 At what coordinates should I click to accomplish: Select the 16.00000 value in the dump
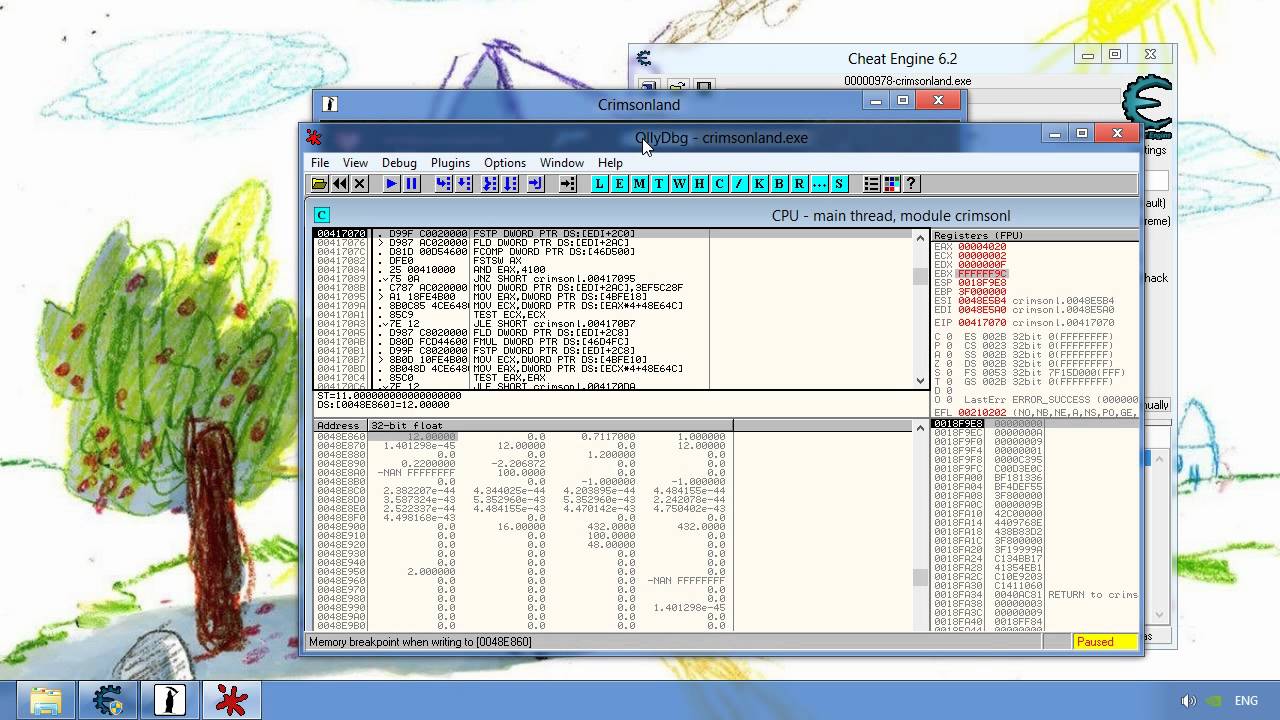coord(520,527)
